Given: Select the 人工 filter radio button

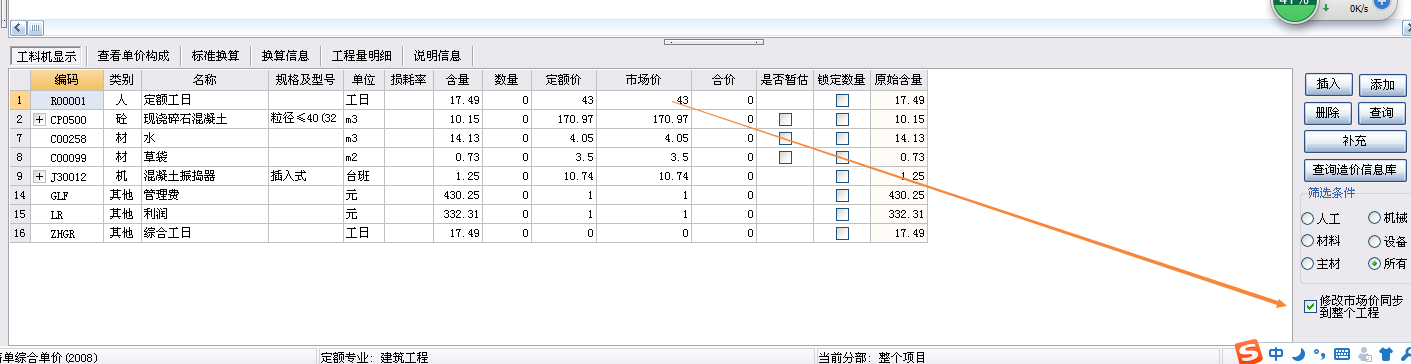Looking at the screenshot, I should tap(1308, 218).
